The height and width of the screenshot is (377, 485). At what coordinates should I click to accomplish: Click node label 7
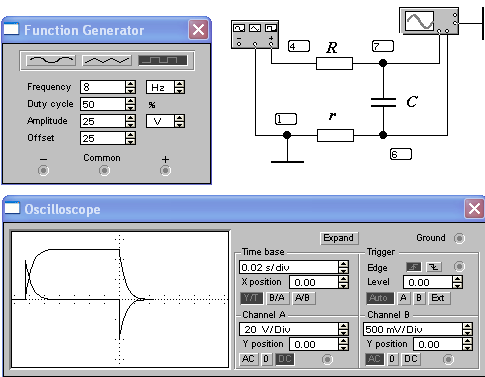pyautogui.click(x=383, y=46)
